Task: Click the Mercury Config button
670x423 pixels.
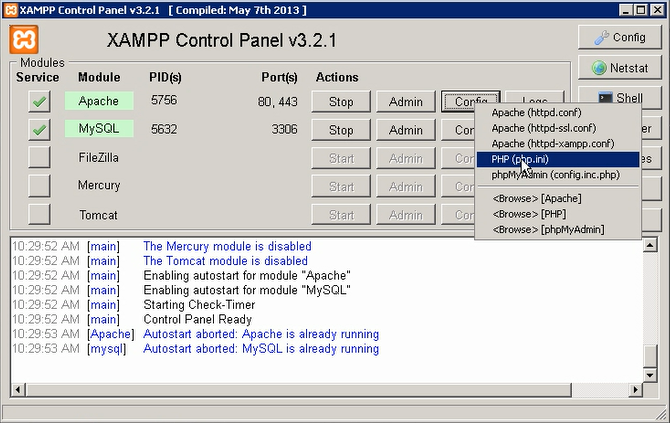Action: [x=458, y=186]
